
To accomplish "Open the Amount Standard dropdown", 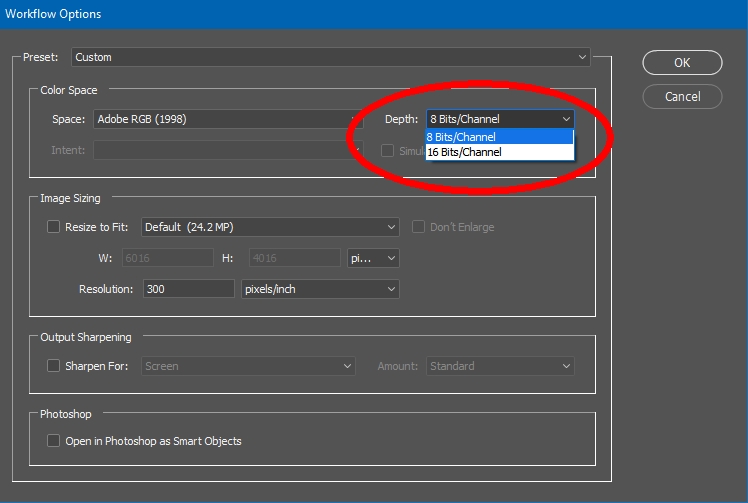I will (x=500, y=366).
